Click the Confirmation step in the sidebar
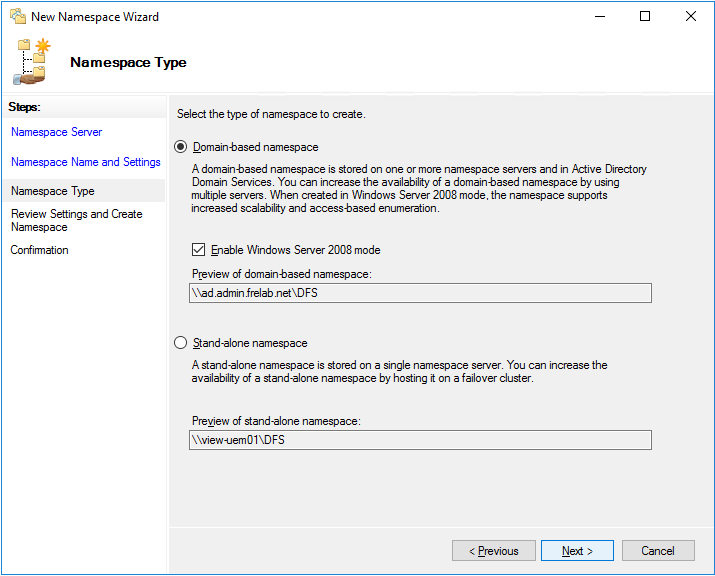The height and width of the screenshot is (576, 715). point(39,250)
